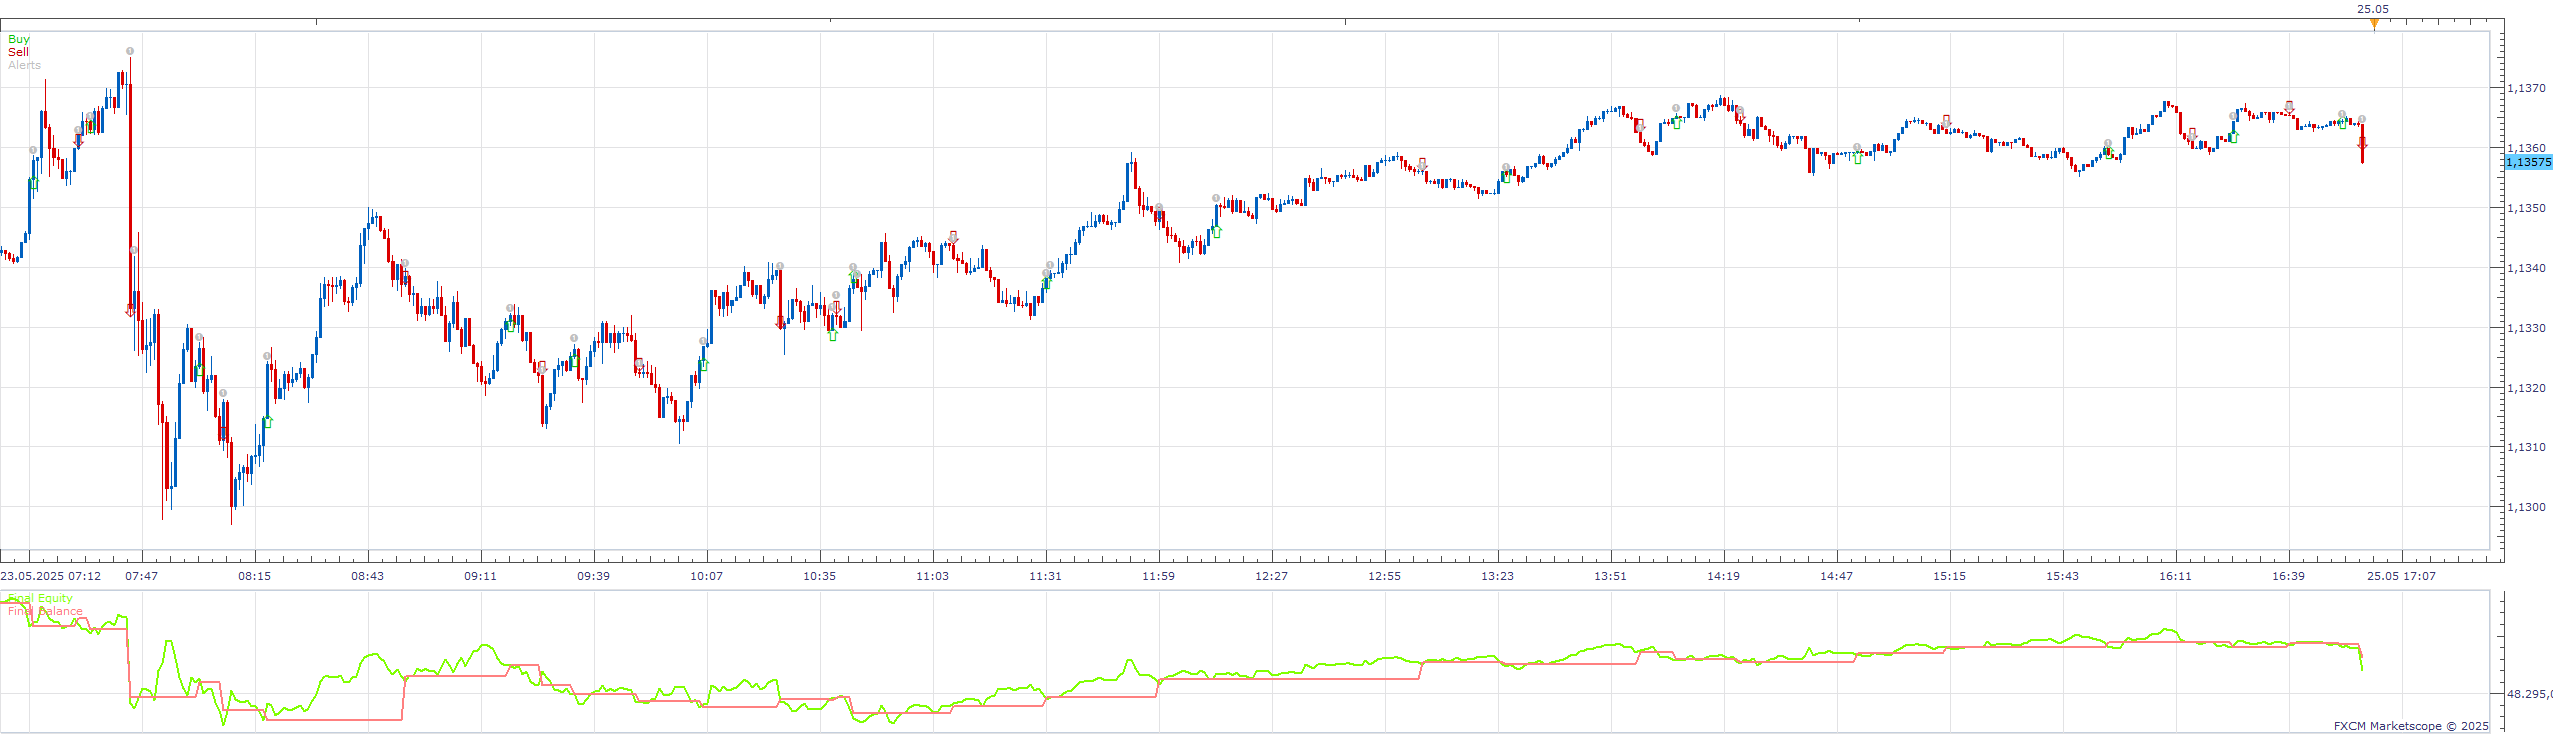
Task: Click the 15:43 time axis label
Action: pos(2063,576)
